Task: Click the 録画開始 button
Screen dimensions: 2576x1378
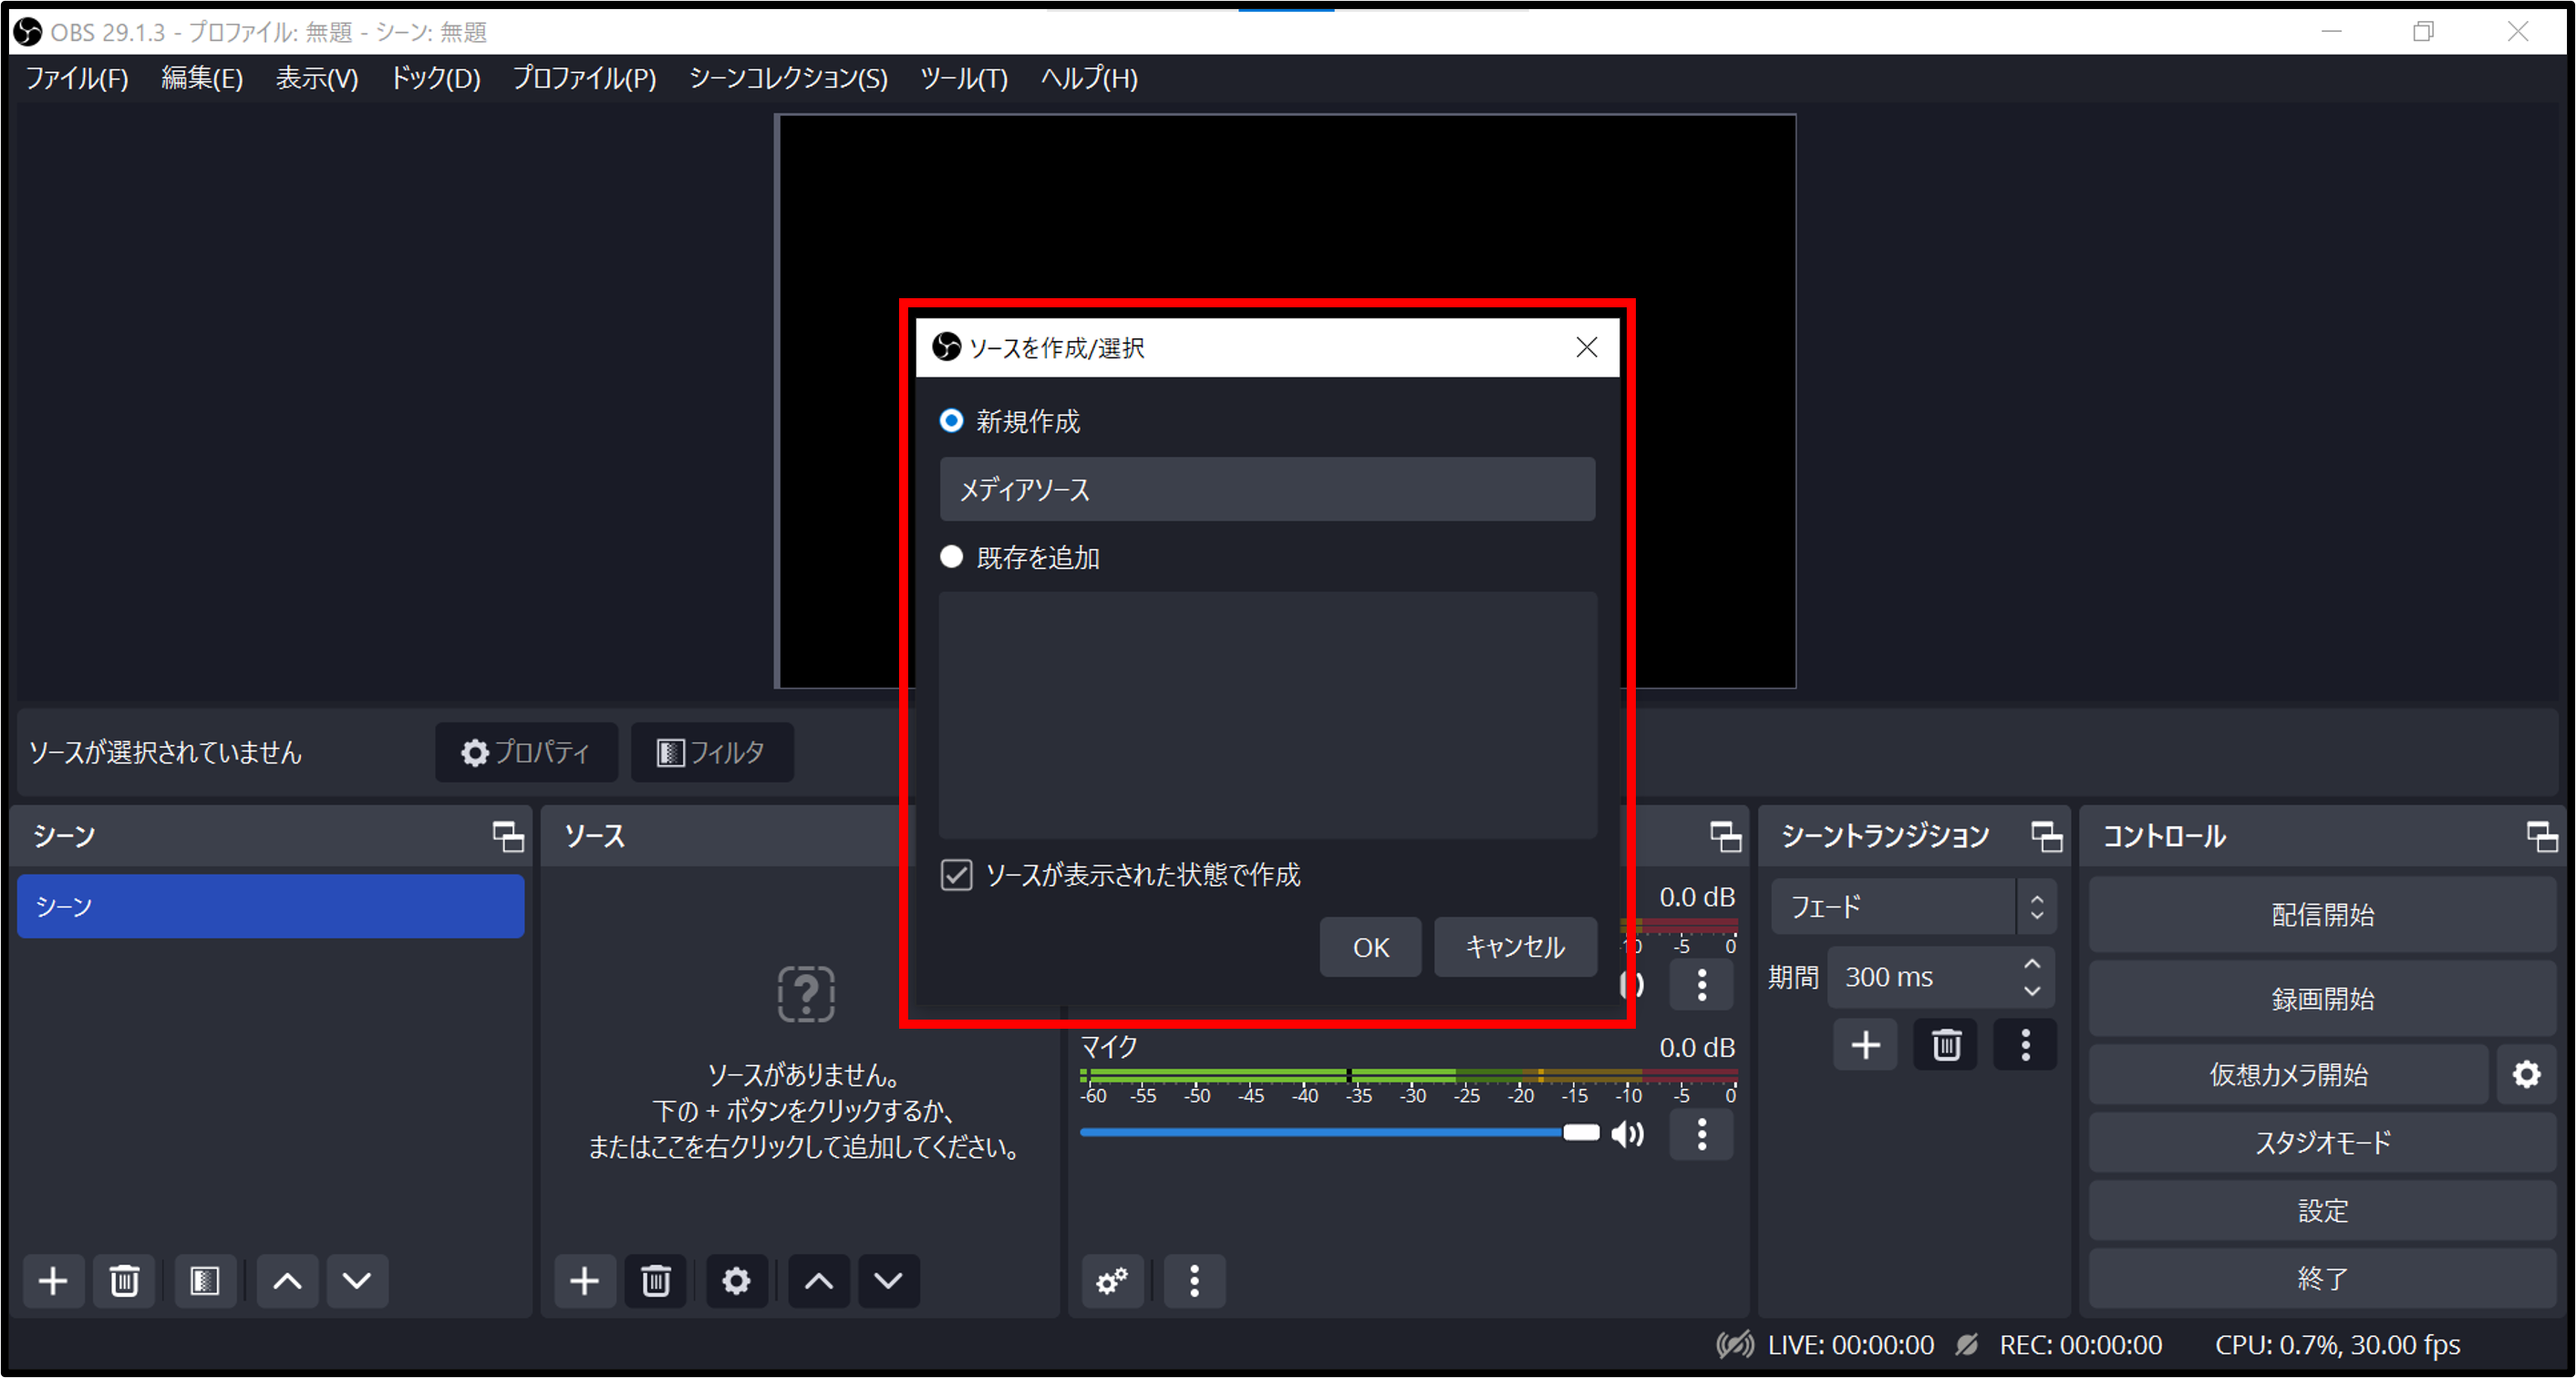Action: pos(2322,998)
